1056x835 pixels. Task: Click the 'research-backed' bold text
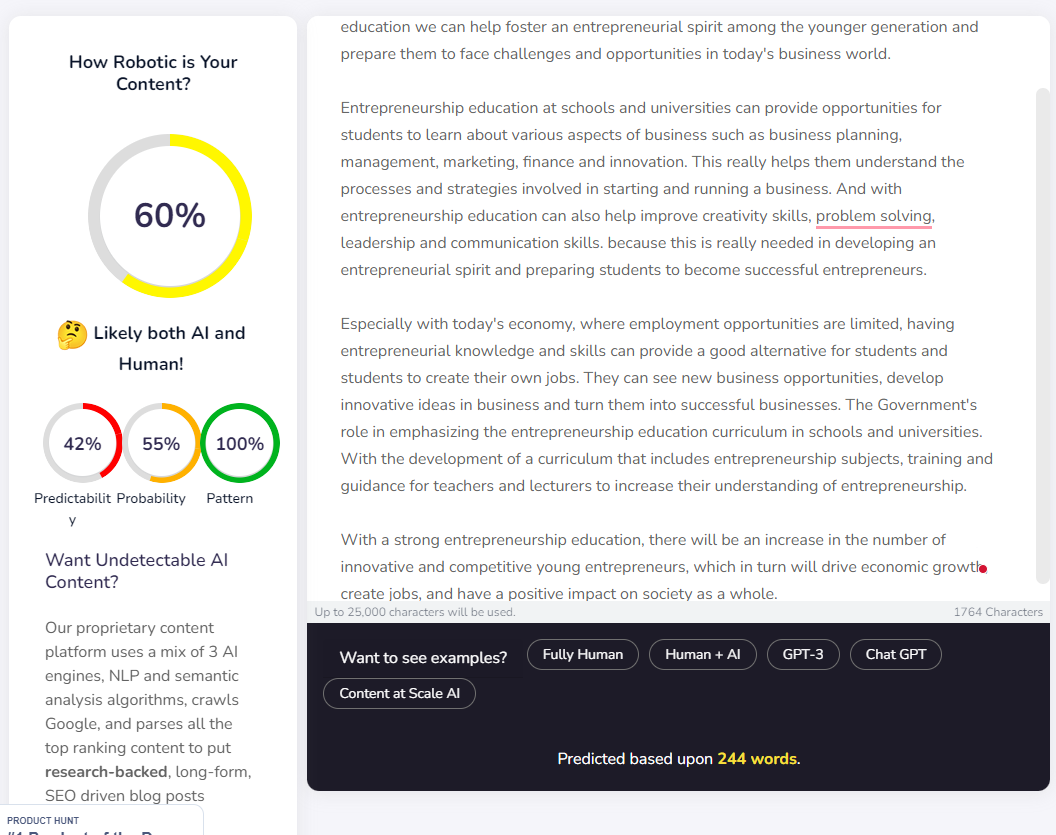point(106,772)
